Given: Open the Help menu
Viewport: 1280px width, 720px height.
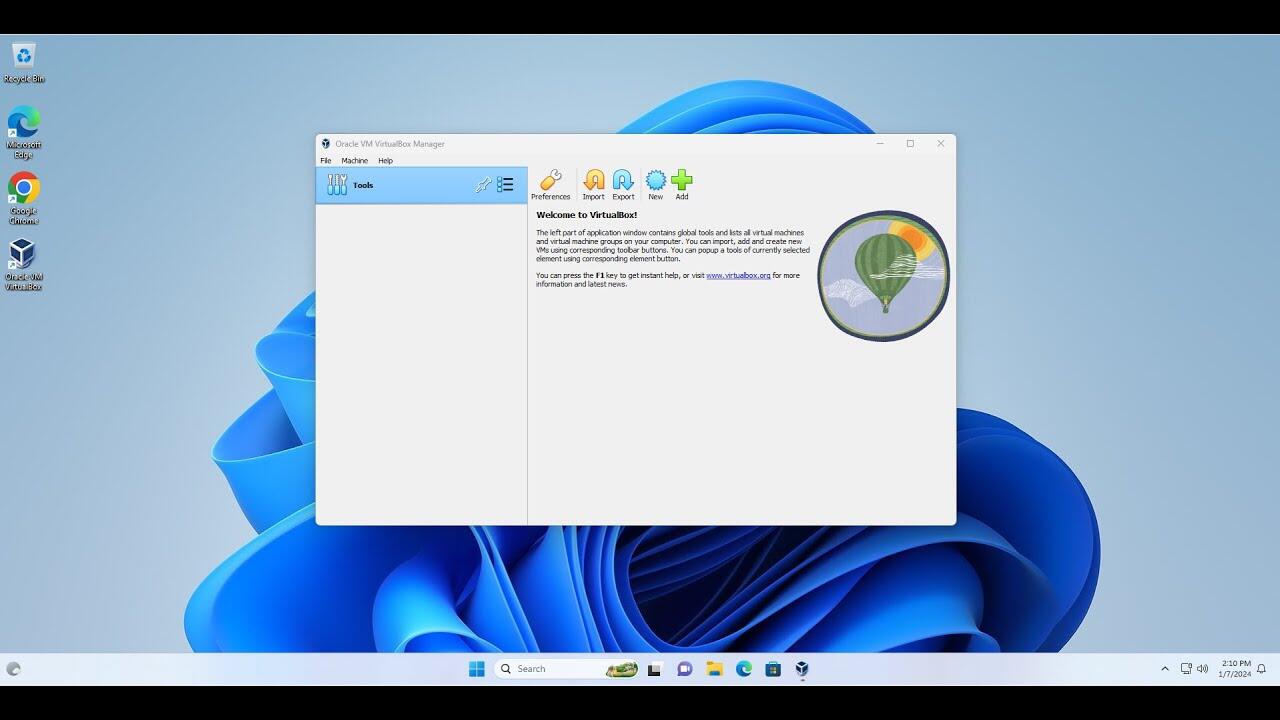Looking at the screenshot, I should [x=385, y=160].
